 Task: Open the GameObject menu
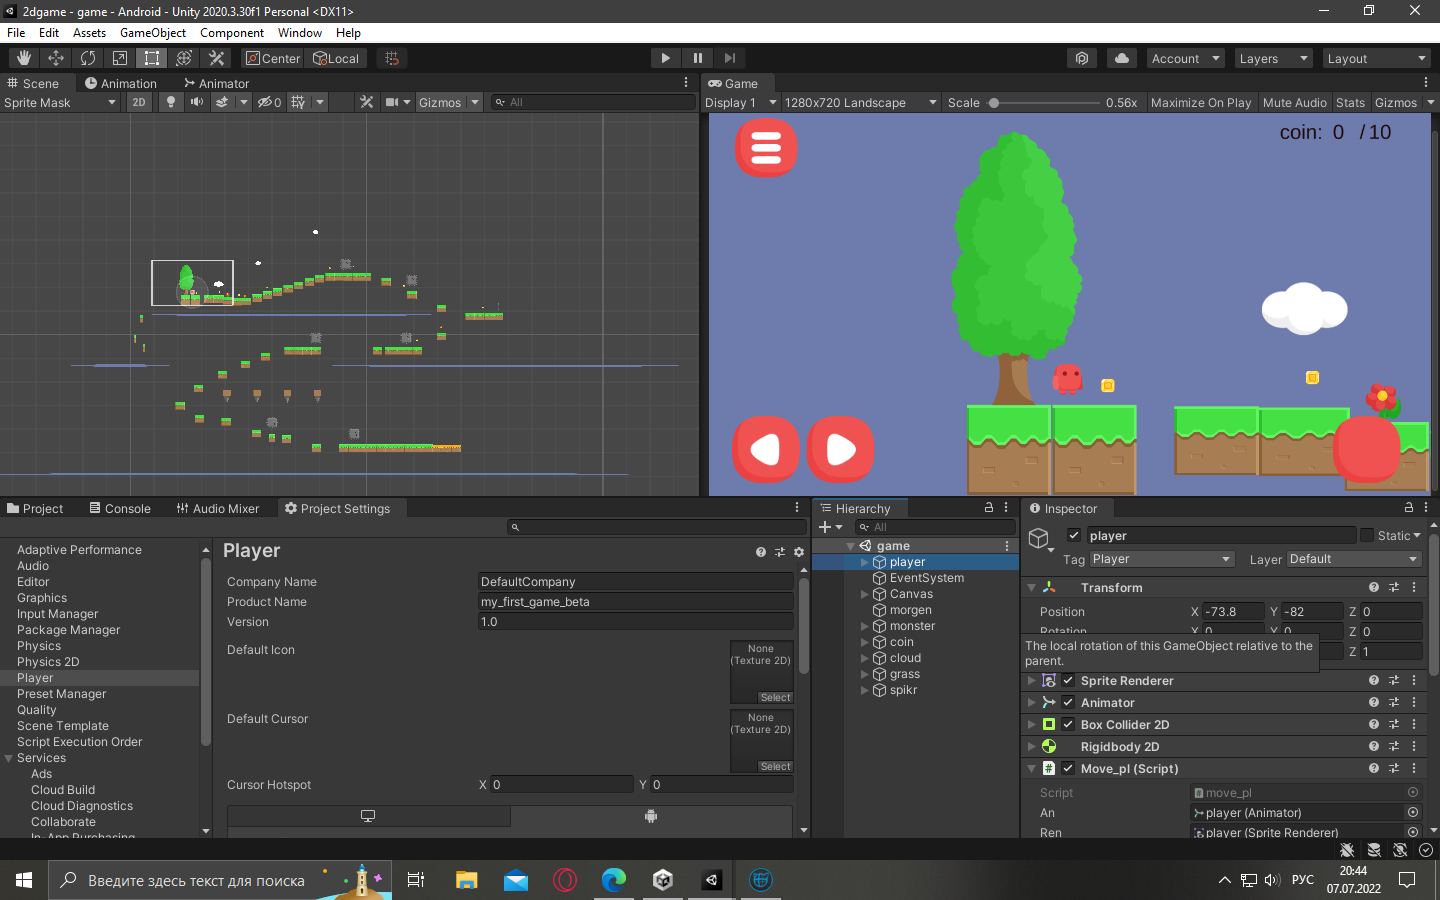coord(153,32)
